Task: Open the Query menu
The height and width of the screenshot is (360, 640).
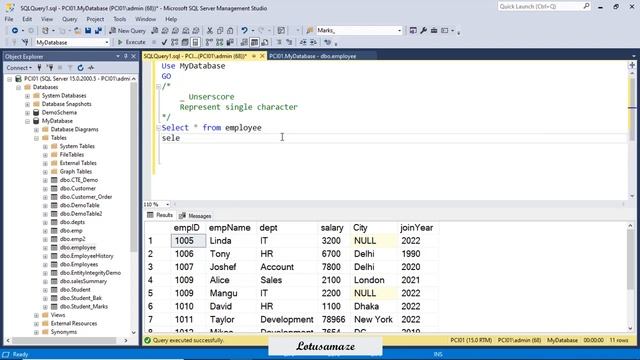Action: click(x=69, y=19)
